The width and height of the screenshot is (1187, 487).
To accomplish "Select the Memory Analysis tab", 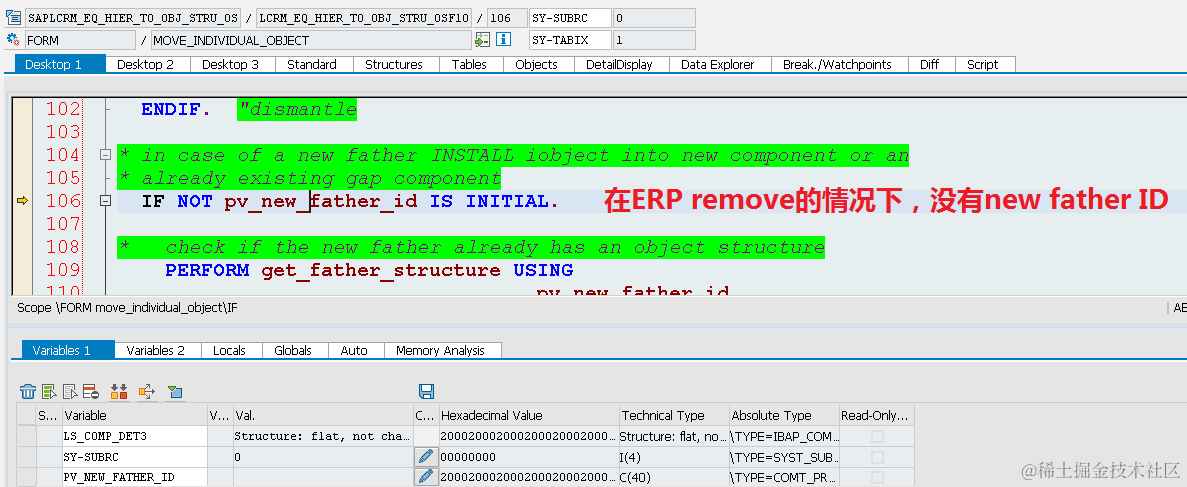I will (441, 350).
